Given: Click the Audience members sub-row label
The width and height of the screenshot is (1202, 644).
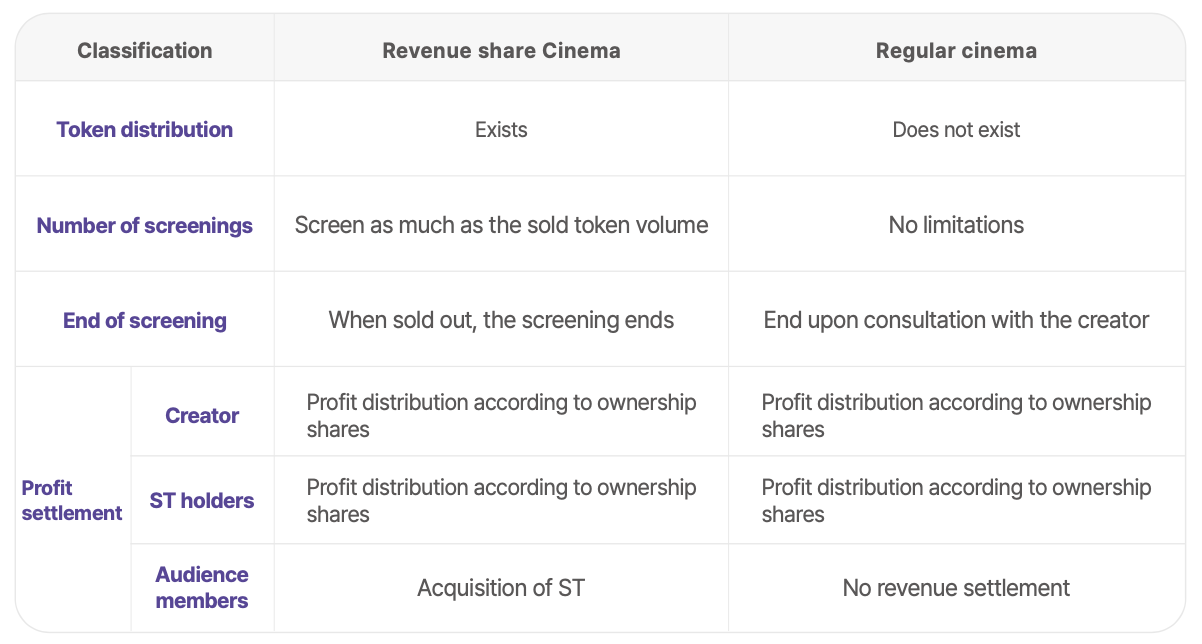Looking at the screenshot, I should (202, 587).
